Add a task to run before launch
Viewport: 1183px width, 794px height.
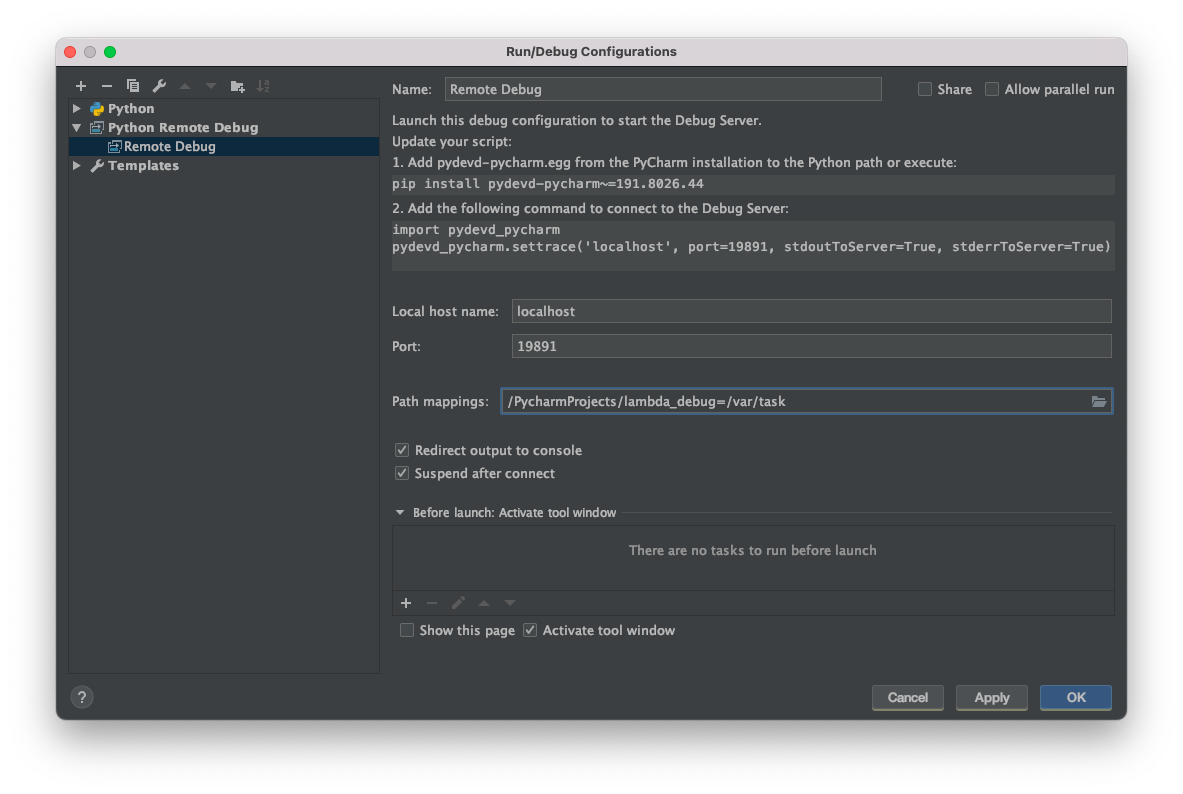406,603
